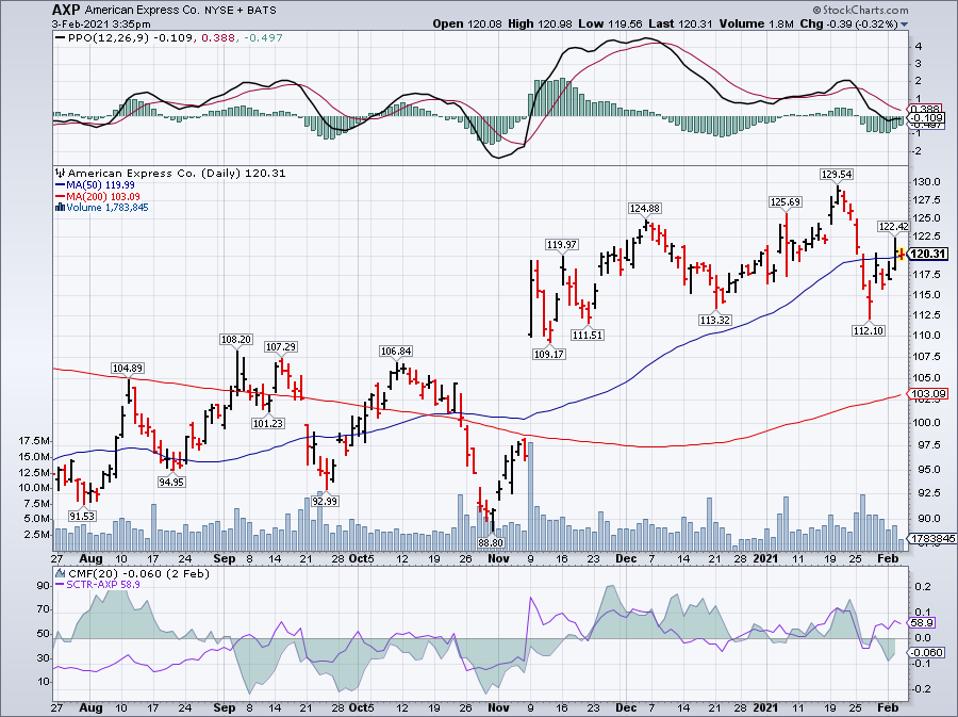Click the OHLC bar icon before American Express Co. (Daily)
The width and height of the screenshot is (958, 717).
[x=60, y=173]
